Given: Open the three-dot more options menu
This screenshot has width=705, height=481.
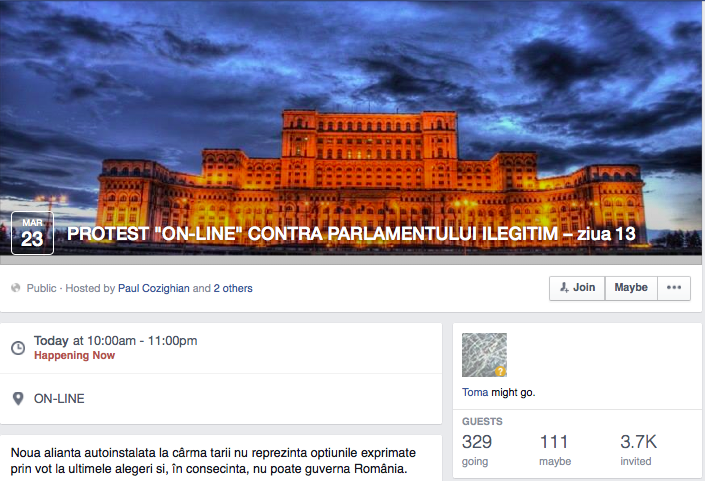Looking at the screenshot, I should [674, 288].
